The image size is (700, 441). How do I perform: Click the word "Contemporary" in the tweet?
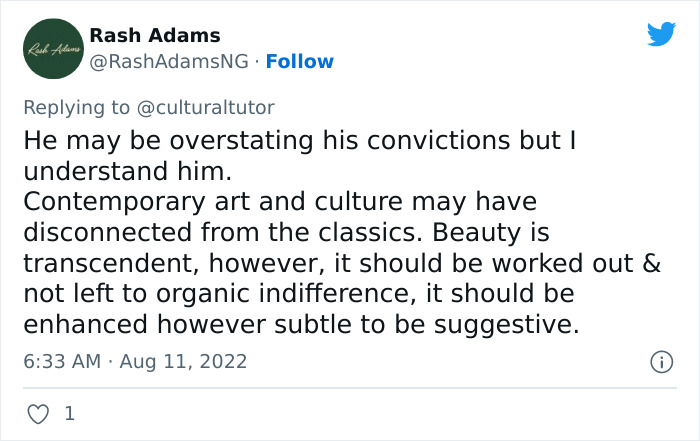(x=114, y=202)
